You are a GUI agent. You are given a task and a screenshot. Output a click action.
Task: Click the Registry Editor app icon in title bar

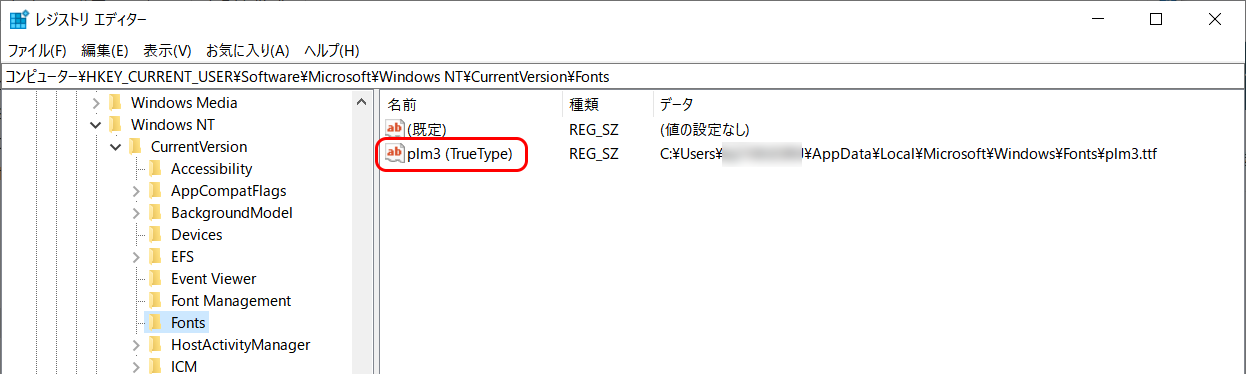click(18, 19)
